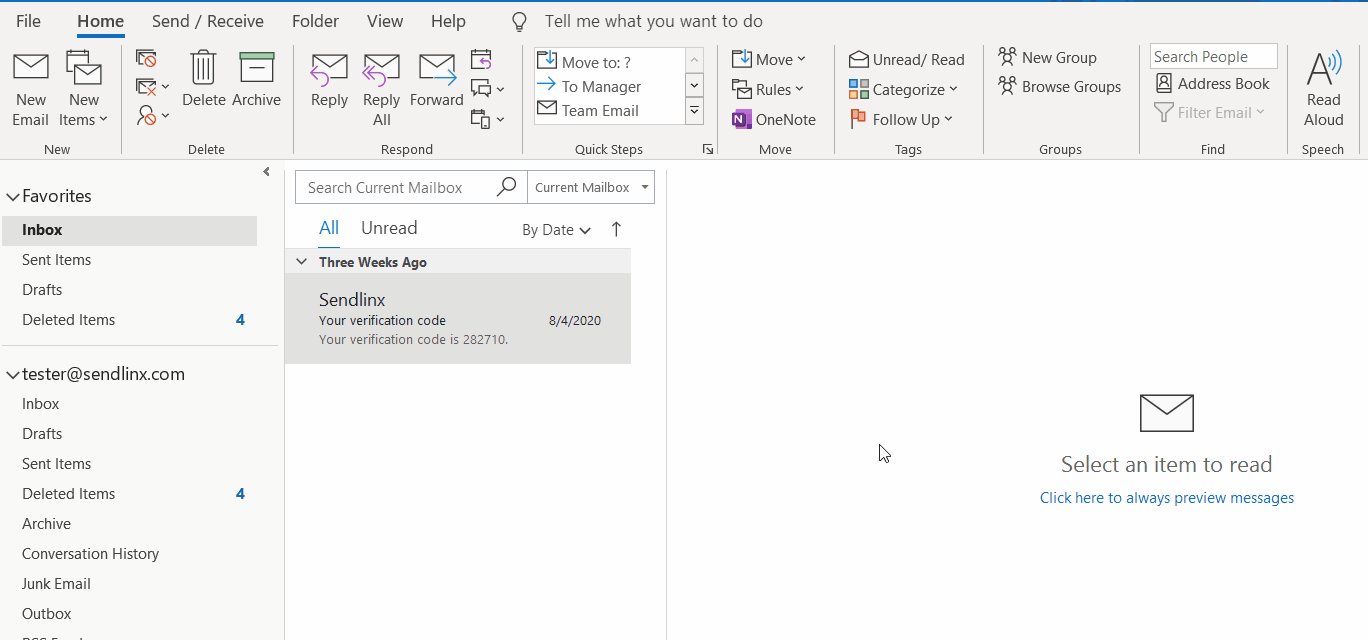
Task: Expand the Quick Steps gallery
Action: (x=694, y=110)
